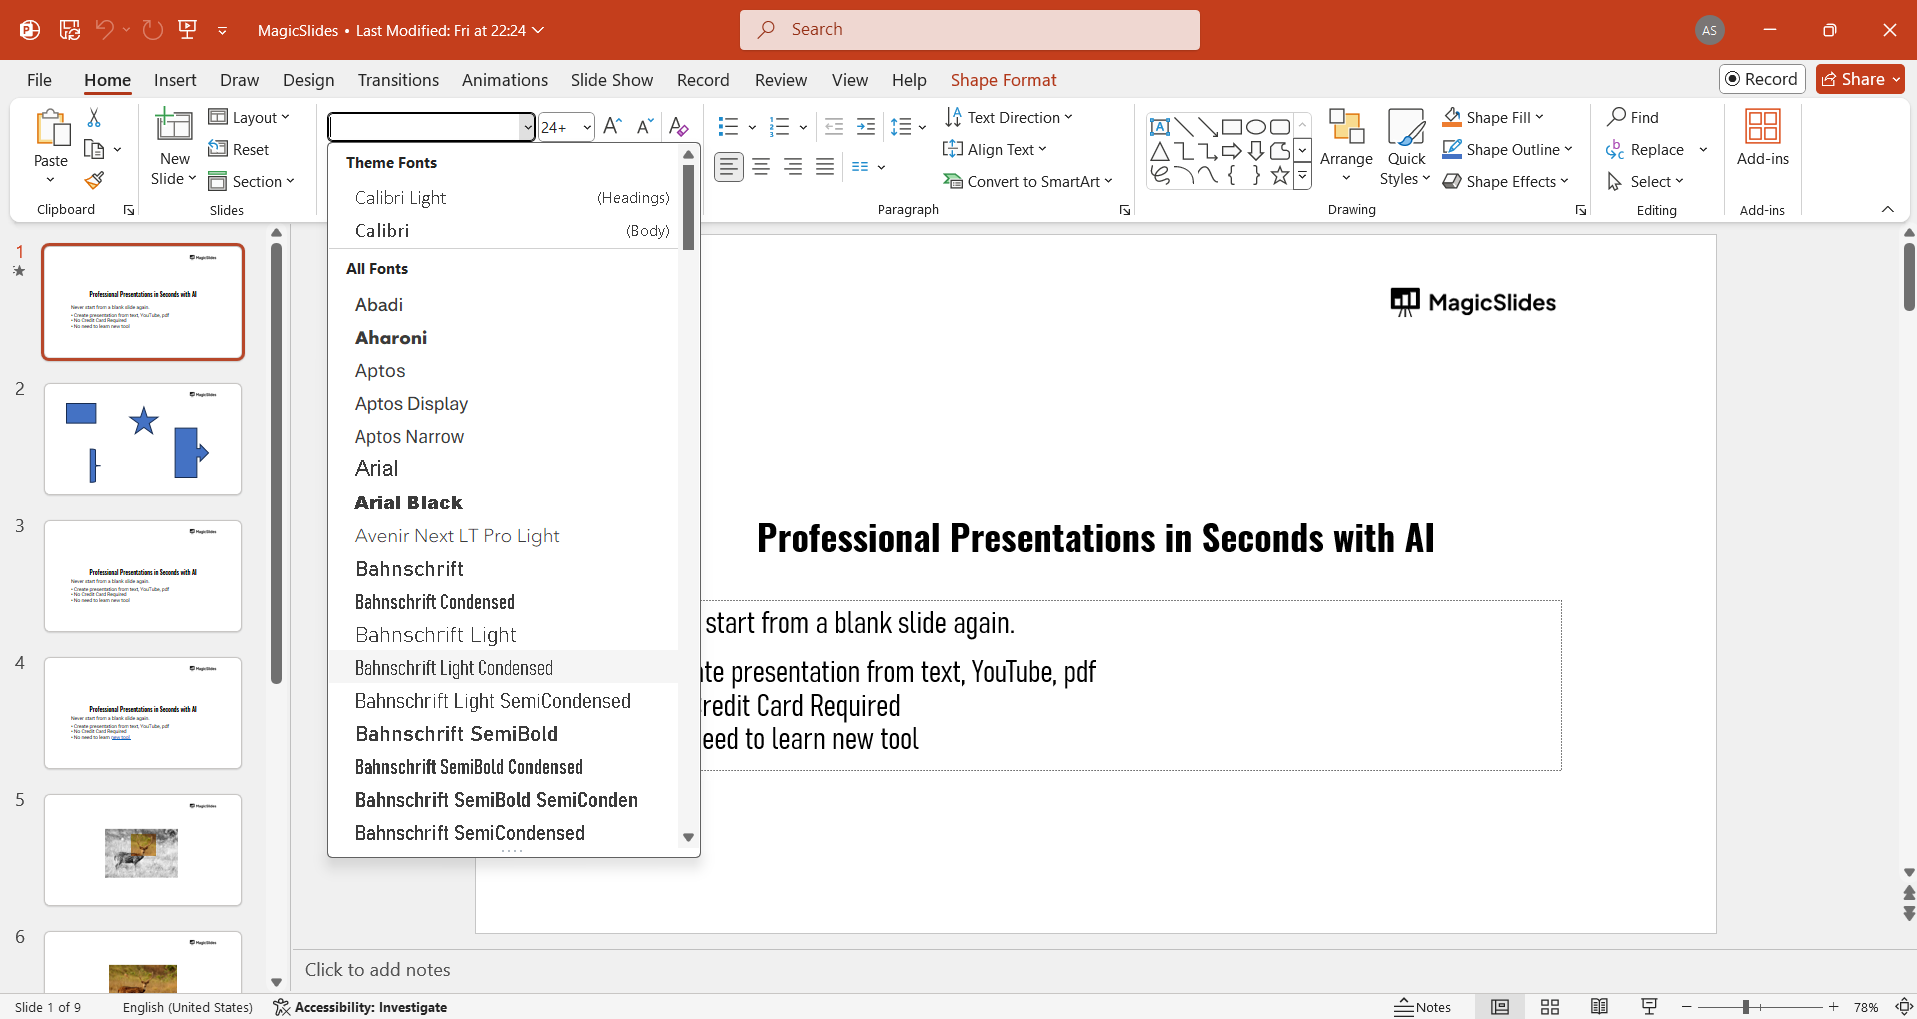This screenshot has width=1917, height=1019.
Task: Adjust the zoom slider handle
Action: click(1745, 1007)
